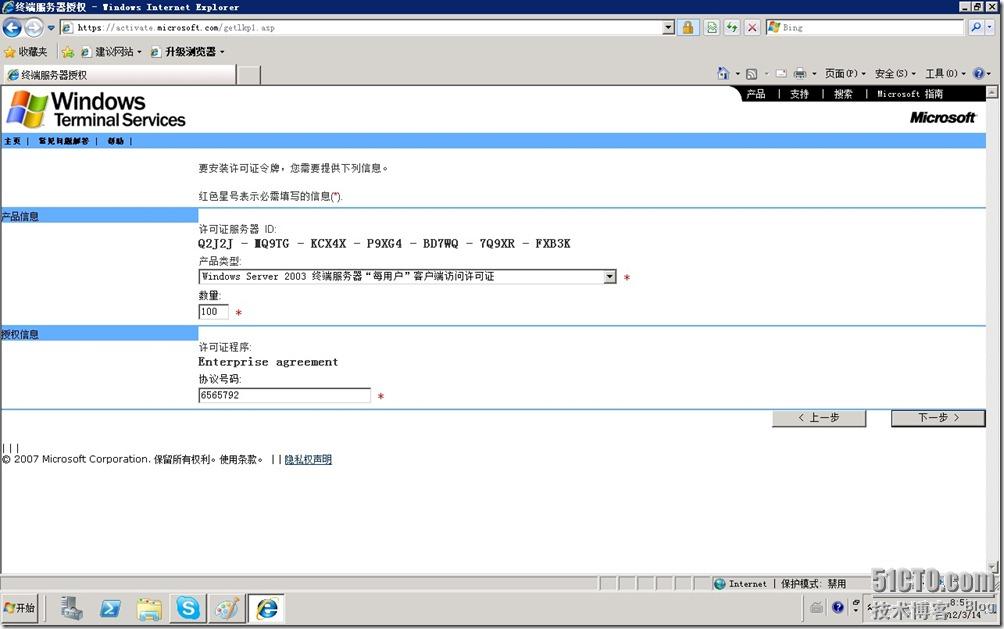Click the 协议号码 agreement number field
Screen dimensions: 1004x629
[x=284, y=395]
